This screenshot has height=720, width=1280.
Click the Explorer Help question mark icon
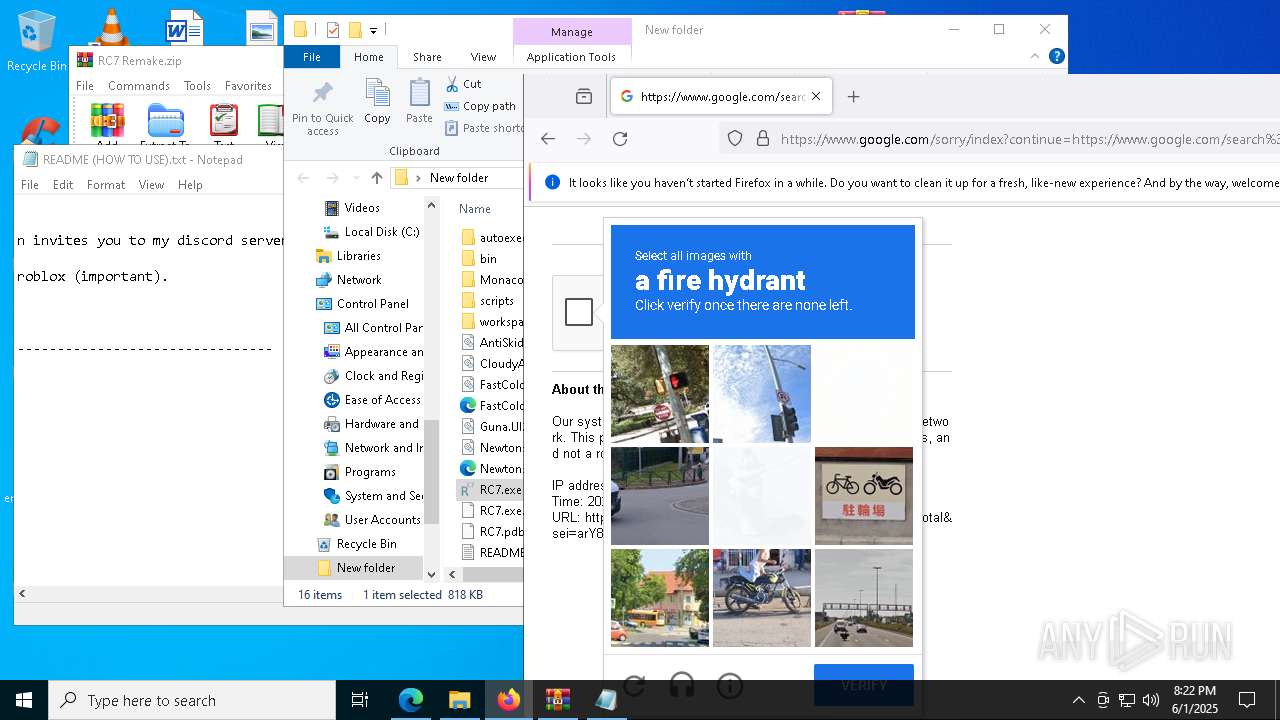(x=1056, y=56)
